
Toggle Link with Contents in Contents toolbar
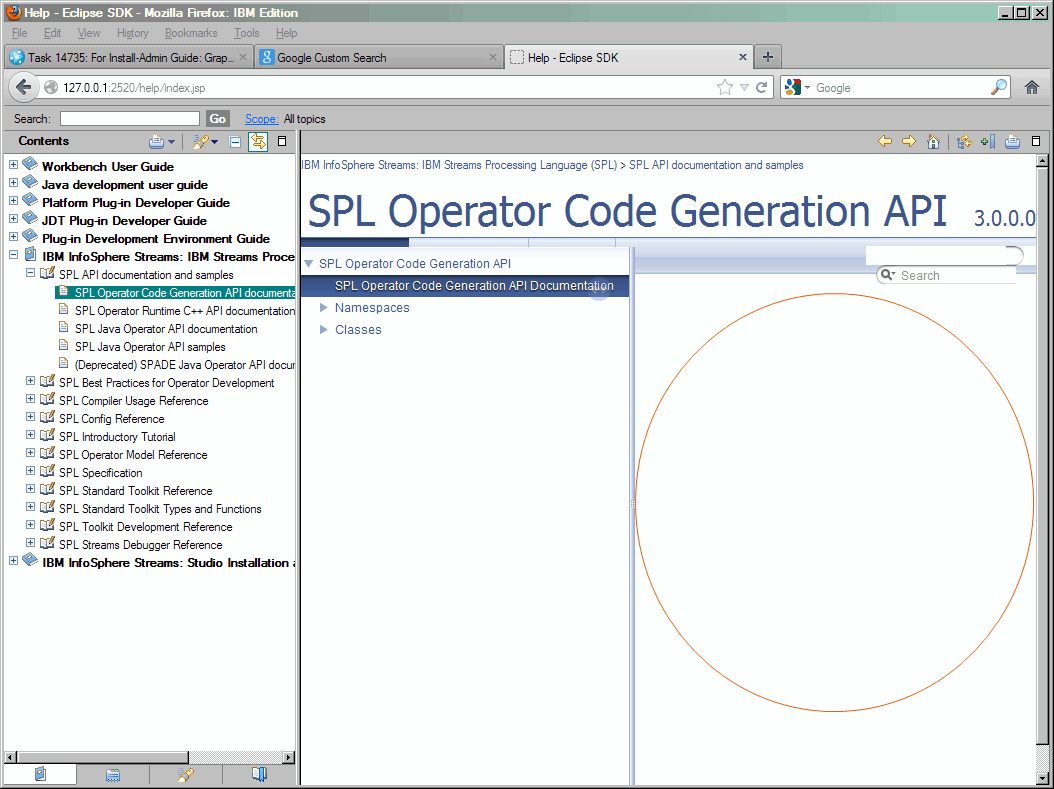[258, 141]
